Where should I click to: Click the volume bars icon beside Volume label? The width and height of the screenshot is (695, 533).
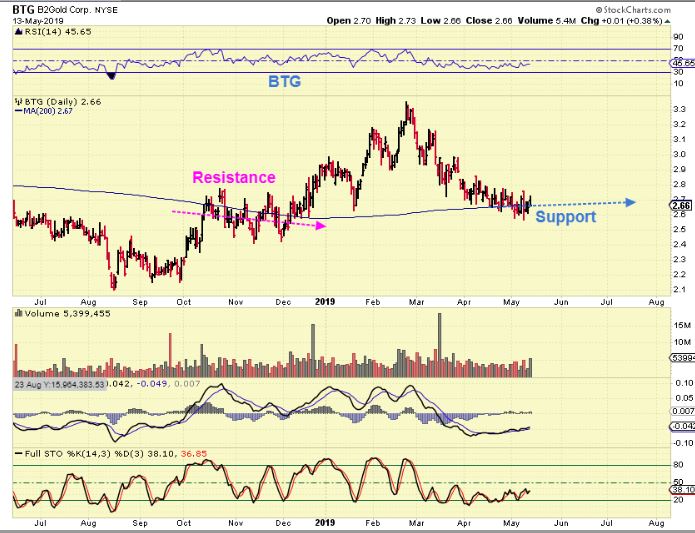[x=18, y=313]
